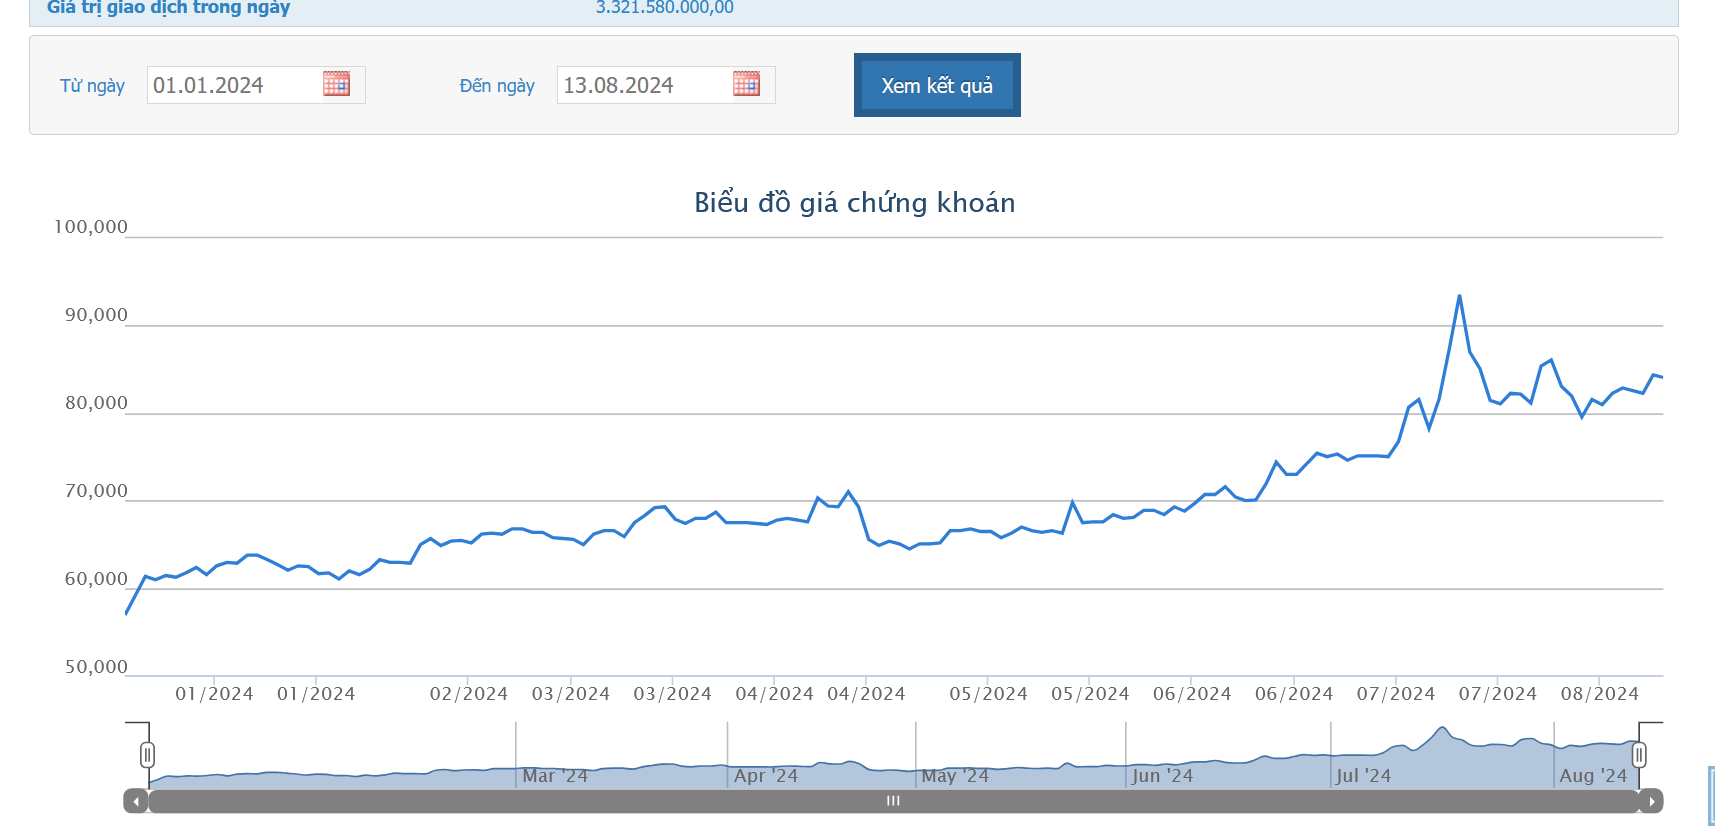
Task: Click the scrollbar thumb grip below the navigator
Action: [893, 801]
